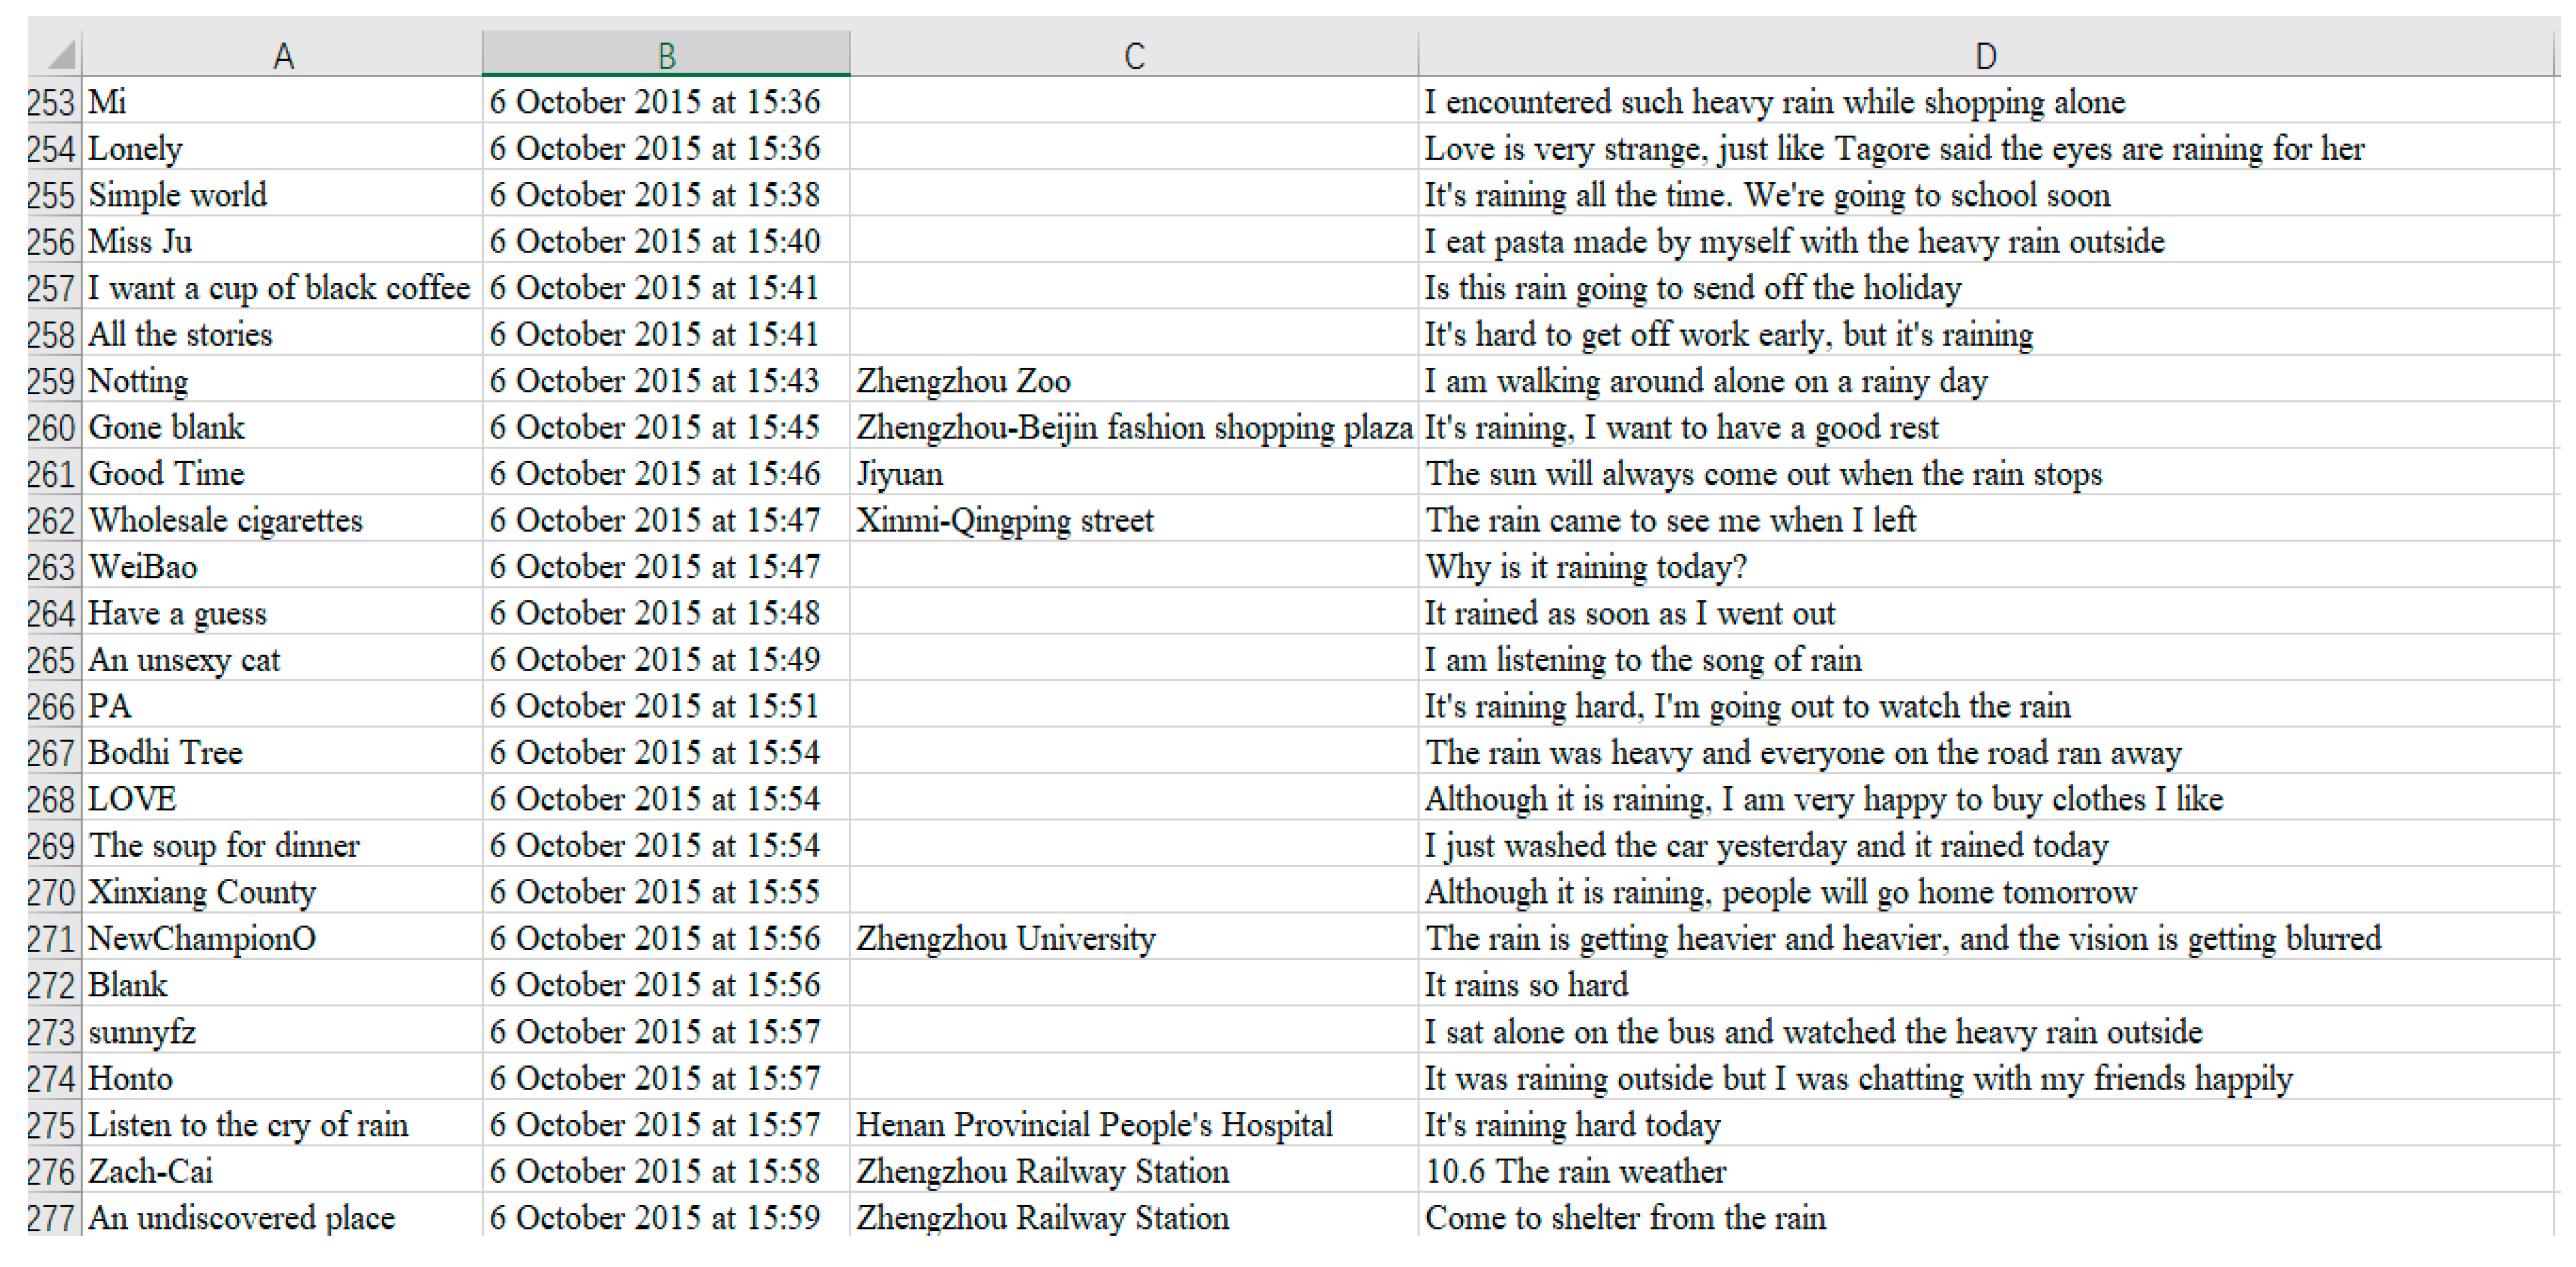Click the '6 October 2015 at 15:51' cell

point(654,706)
